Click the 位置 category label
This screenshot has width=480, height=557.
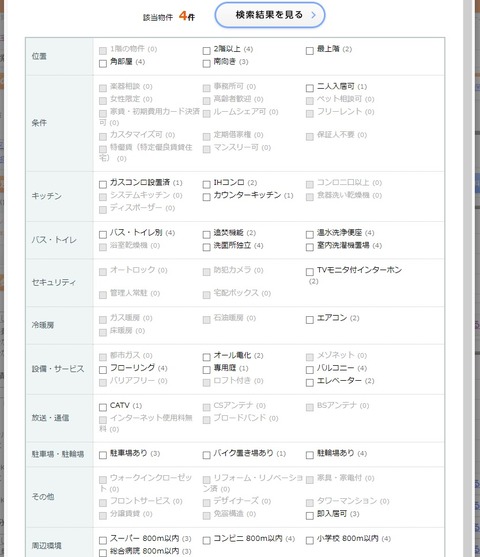pyautogui.click(x=39, y=56)
